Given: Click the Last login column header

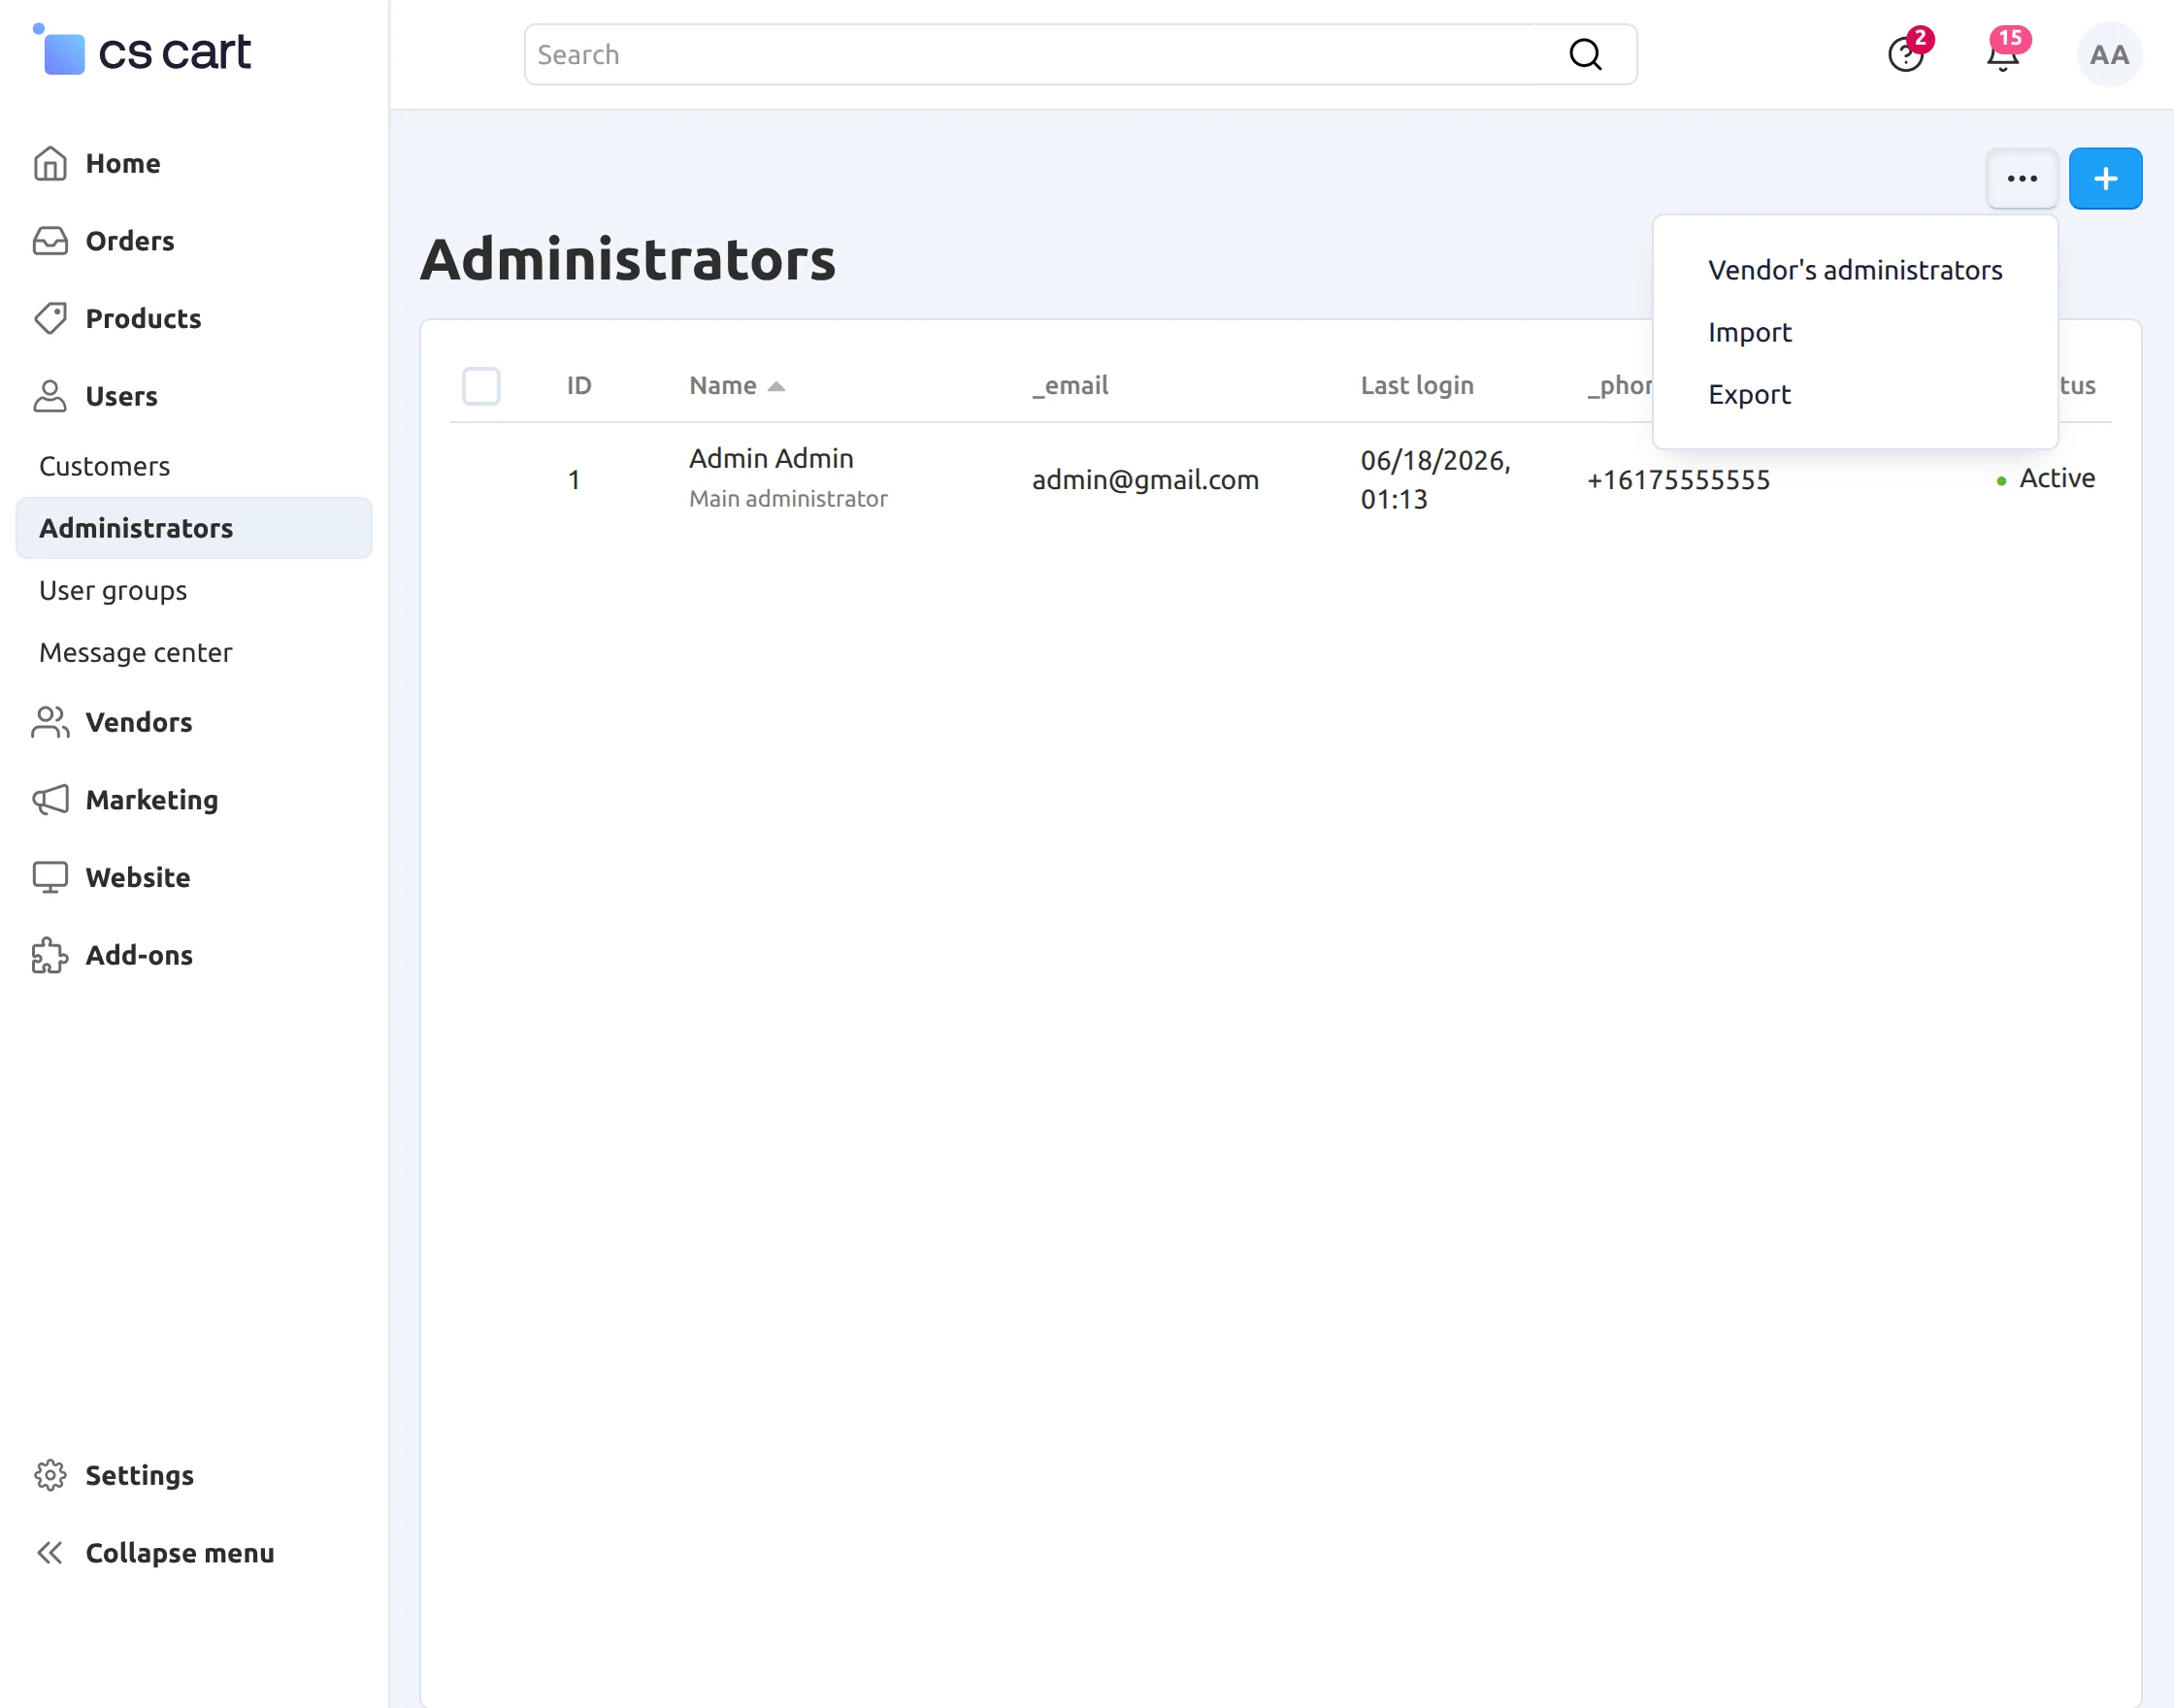Looking at the screenshot, I should click(x=1417, y=386).
